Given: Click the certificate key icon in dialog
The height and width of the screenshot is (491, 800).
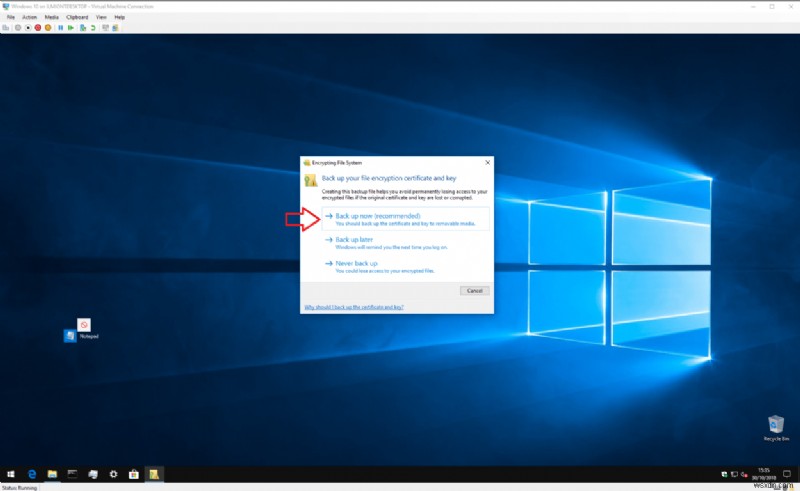Looking at the screenshot, I should click(x=310, y=180).
